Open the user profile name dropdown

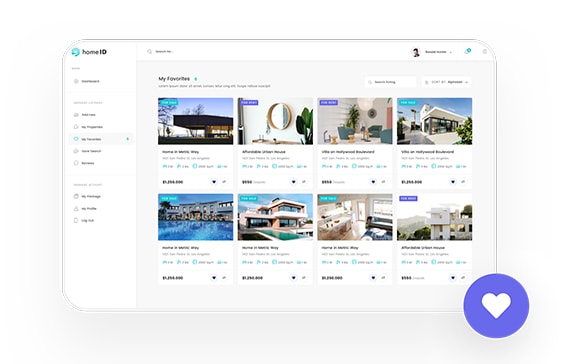[438, 52]
